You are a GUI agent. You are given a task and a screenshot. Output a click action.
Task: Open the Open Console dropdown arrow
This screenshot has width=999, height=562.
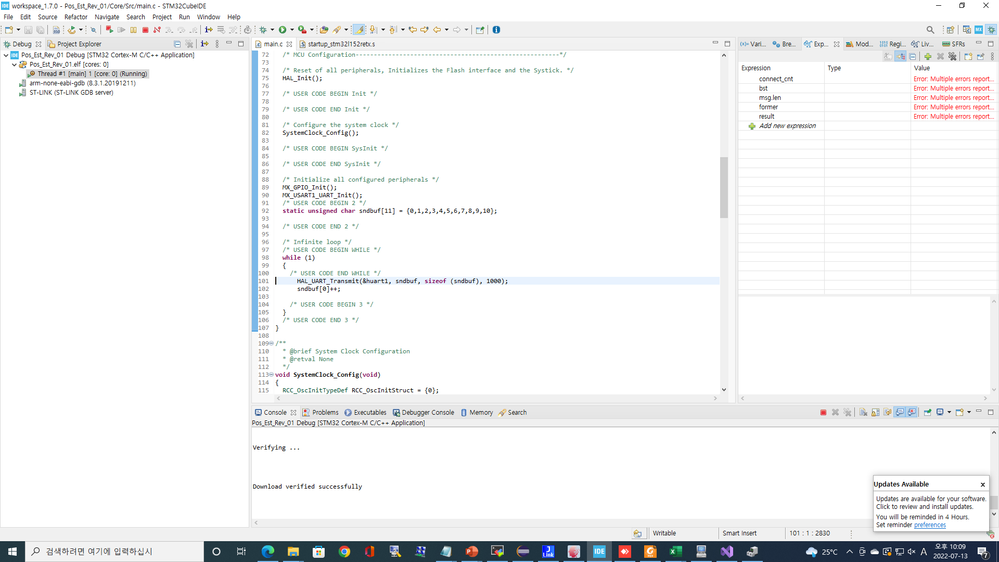pyautogui.click(x=969, y=412)
